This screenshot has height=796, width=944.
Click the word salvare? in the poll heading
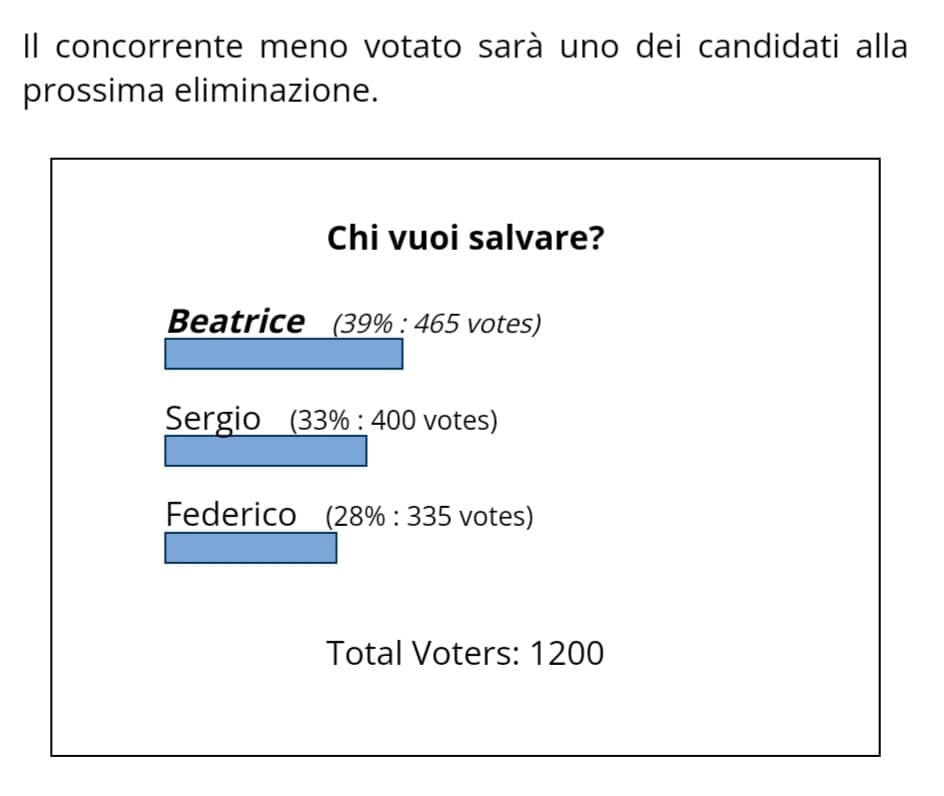(536, 238)
